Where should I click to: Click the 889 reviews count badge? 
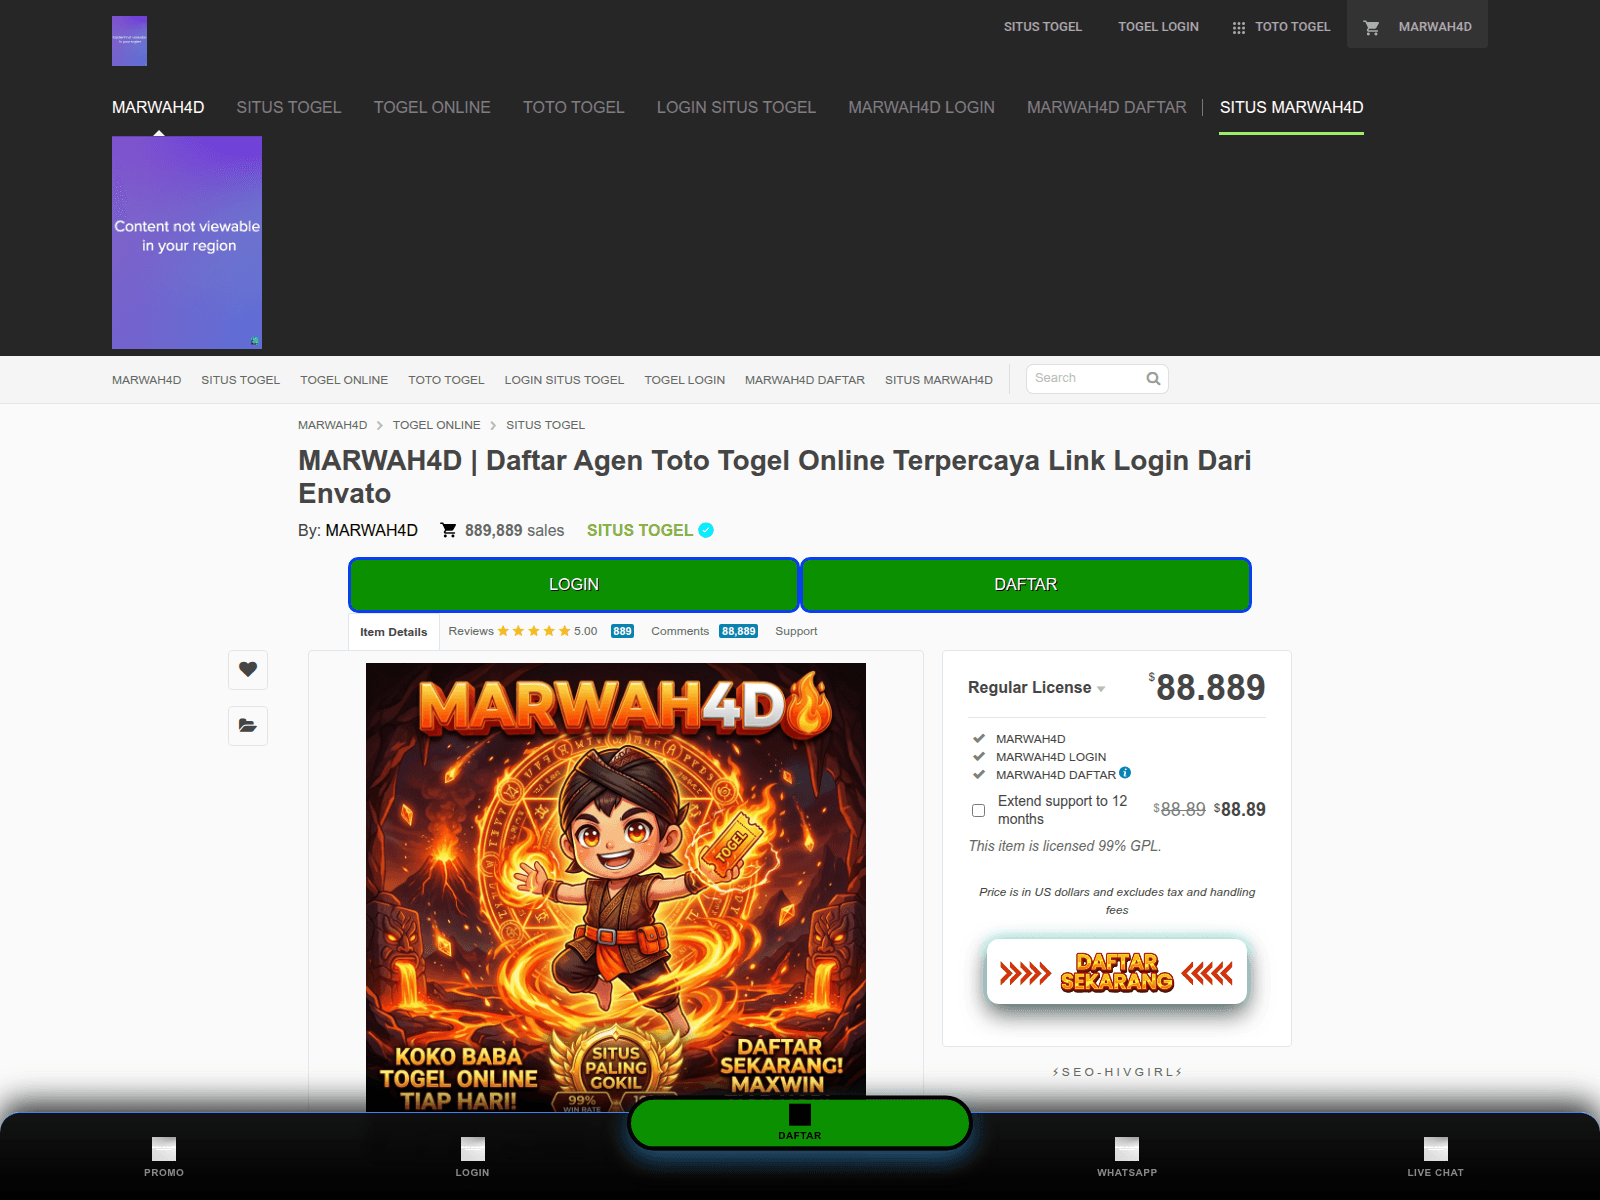click(623, 631)
